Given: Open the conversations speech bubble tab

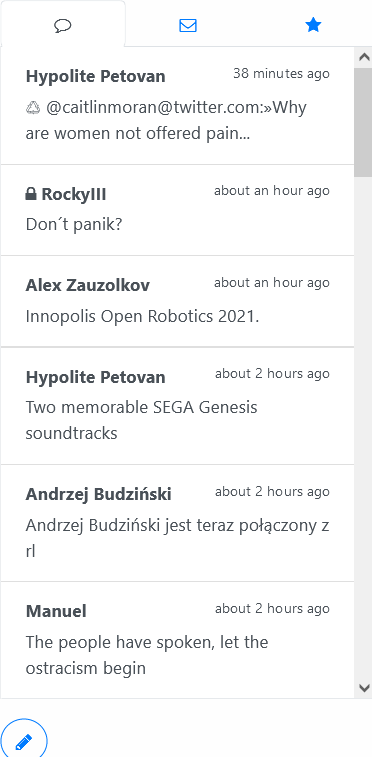Looking at the screenshot, I should tap(63, 25).
